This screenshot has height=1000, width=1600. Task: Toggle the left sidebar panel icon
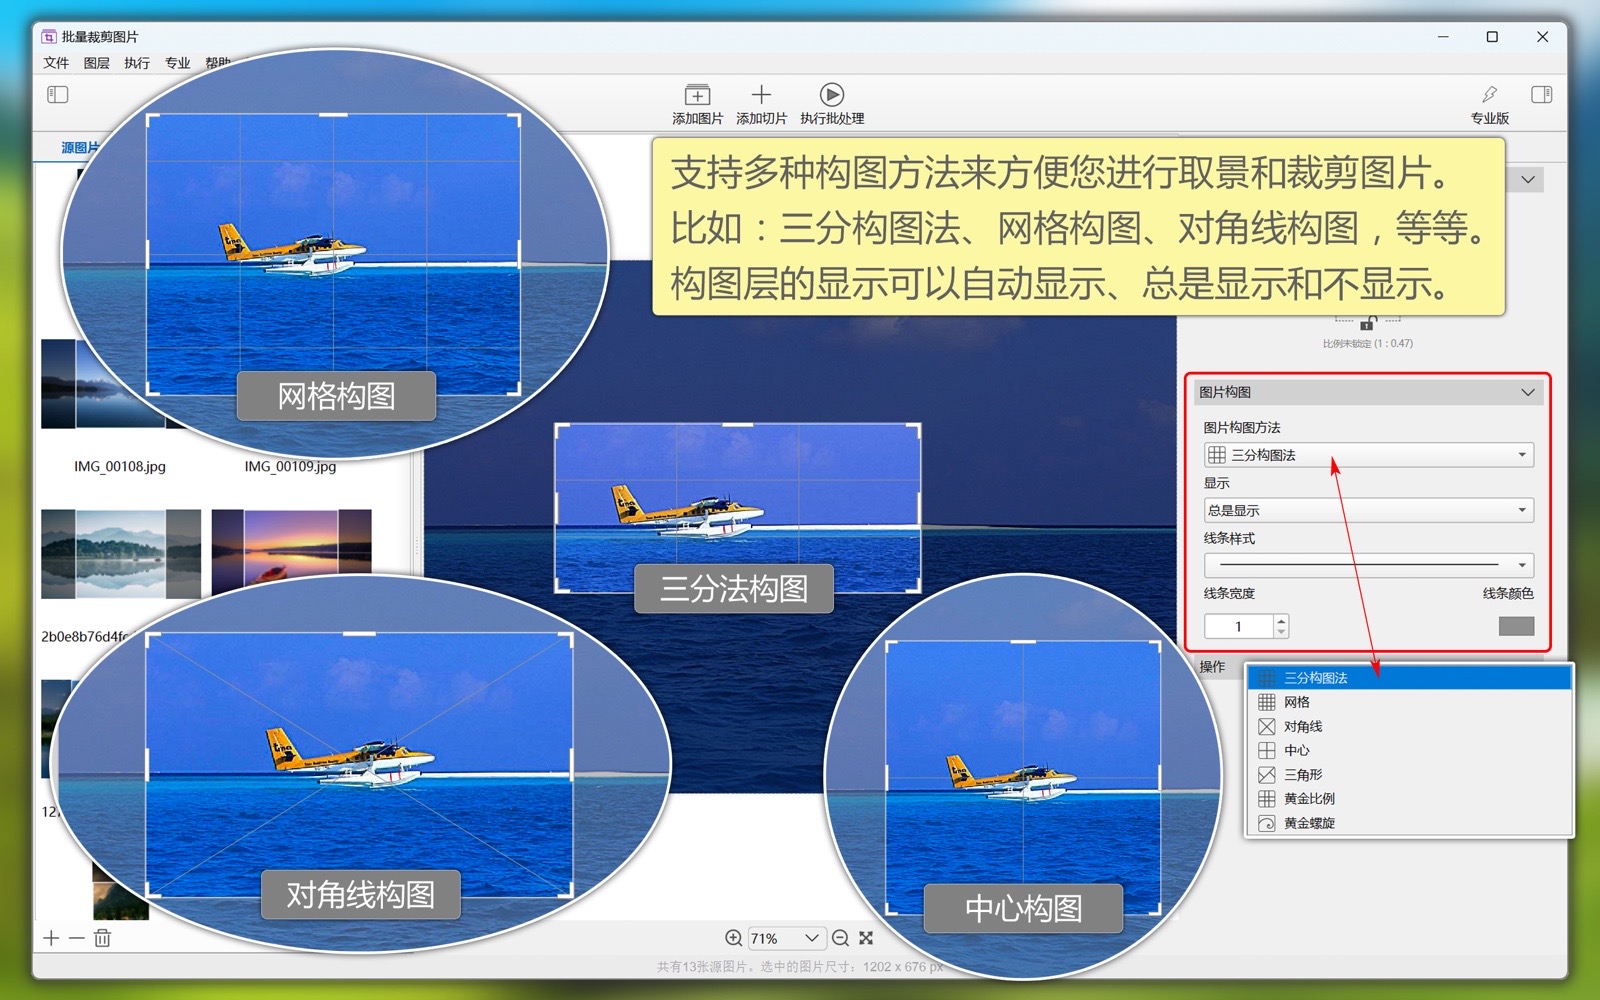[58, 95]
